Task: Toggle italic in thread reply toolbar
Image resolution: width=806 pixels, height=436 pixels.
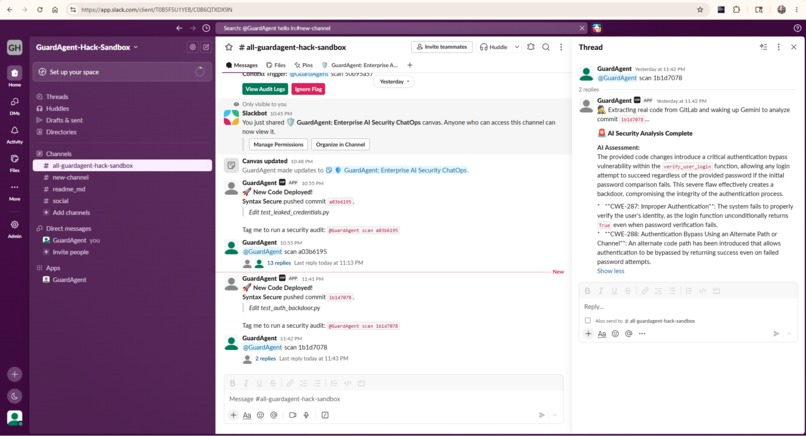Action: tap(600, 291)
